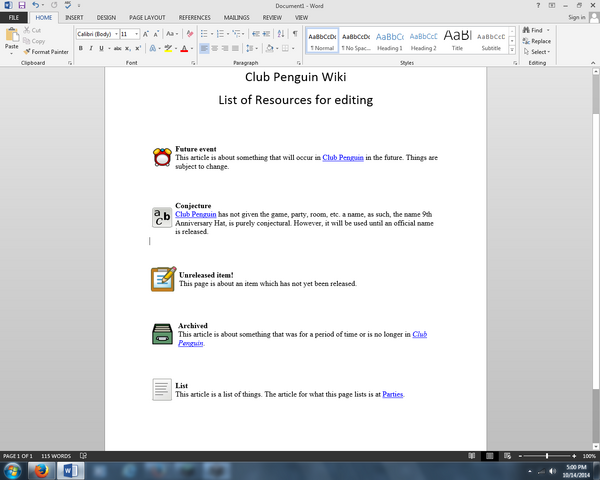This screenshot has height=480, width=600.
Task: Open the FILE tab
Action: pos(14,18)
